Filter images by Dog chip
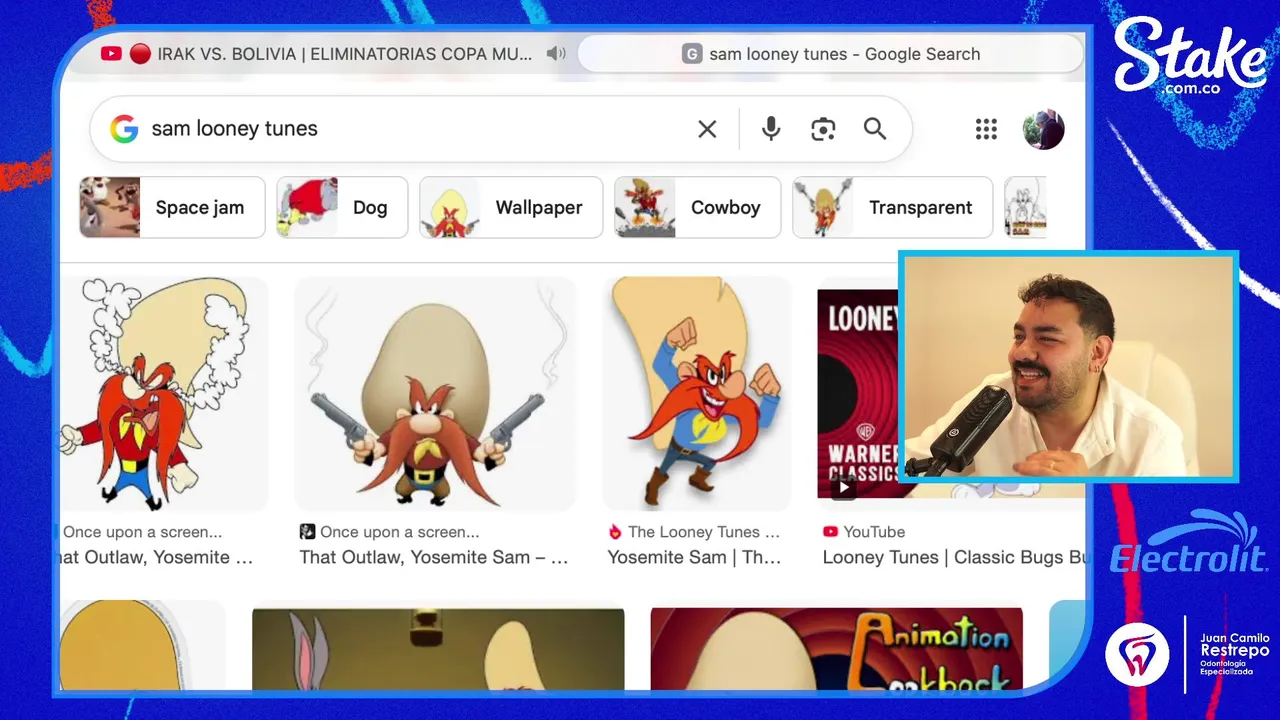The image size is (1280, 720). click(342, 208)
